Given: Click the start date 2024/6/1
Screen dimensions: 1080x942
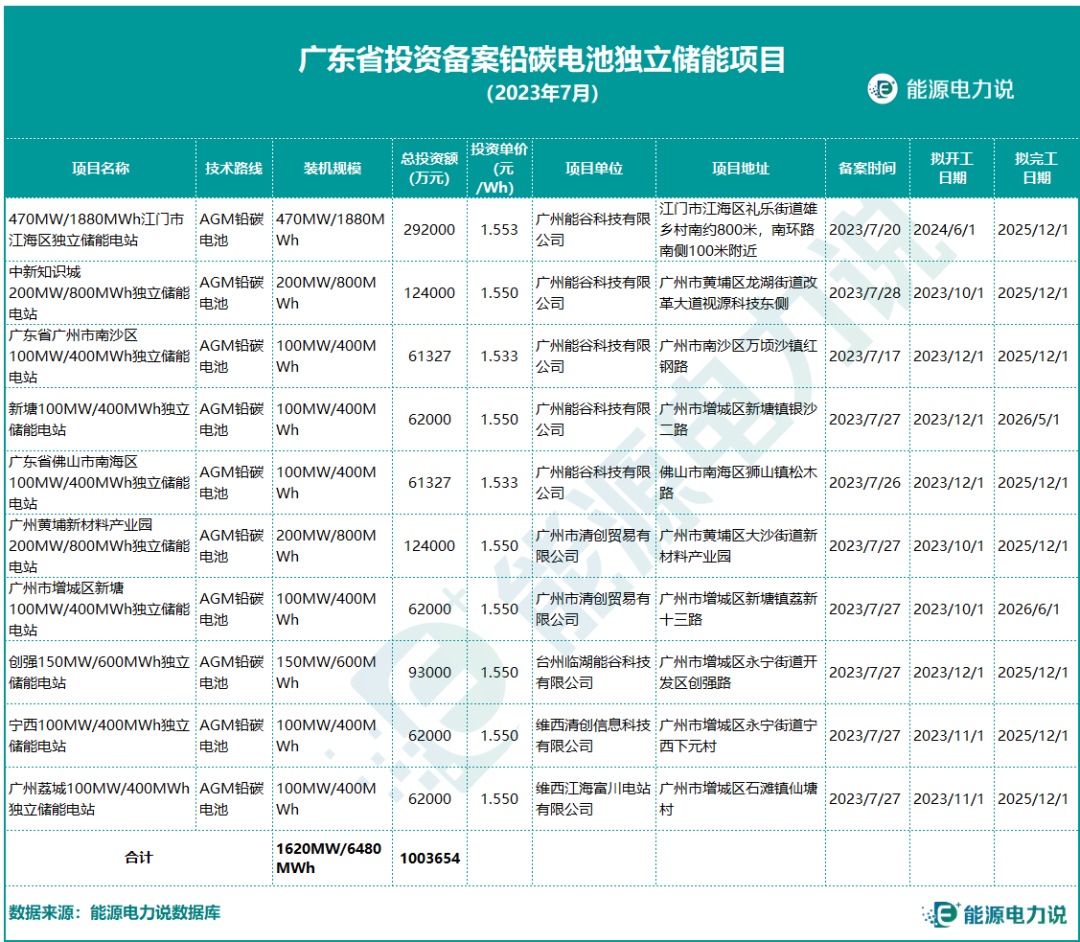Looking at the screenshot, I should click(x=944, y=230).
